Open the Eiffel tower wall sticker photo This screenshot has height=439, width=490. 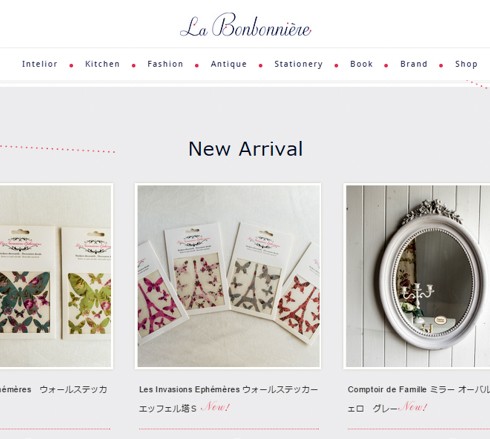(228, 276)
